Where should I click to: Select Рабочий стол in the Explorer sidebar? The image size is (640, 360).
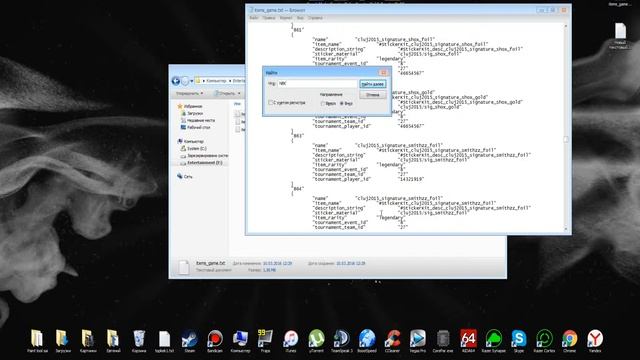pyautogui.click(x=196, y=127)
